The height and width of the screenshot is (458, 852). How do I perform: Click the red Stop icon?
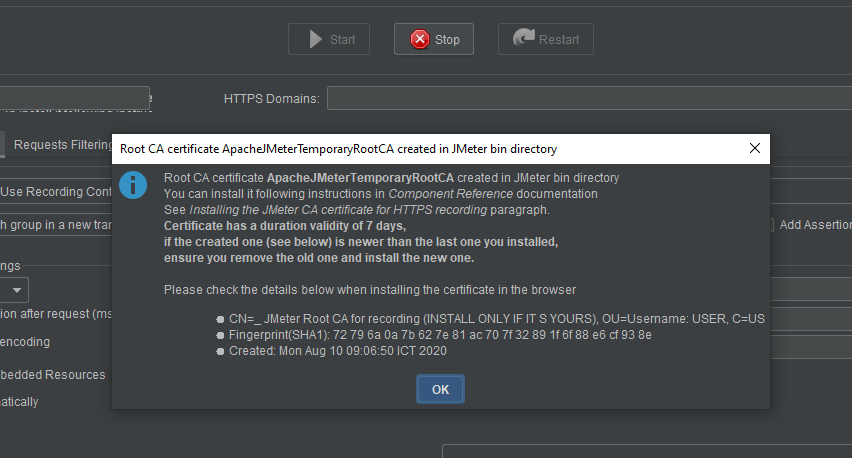click(x=419, y=39)
